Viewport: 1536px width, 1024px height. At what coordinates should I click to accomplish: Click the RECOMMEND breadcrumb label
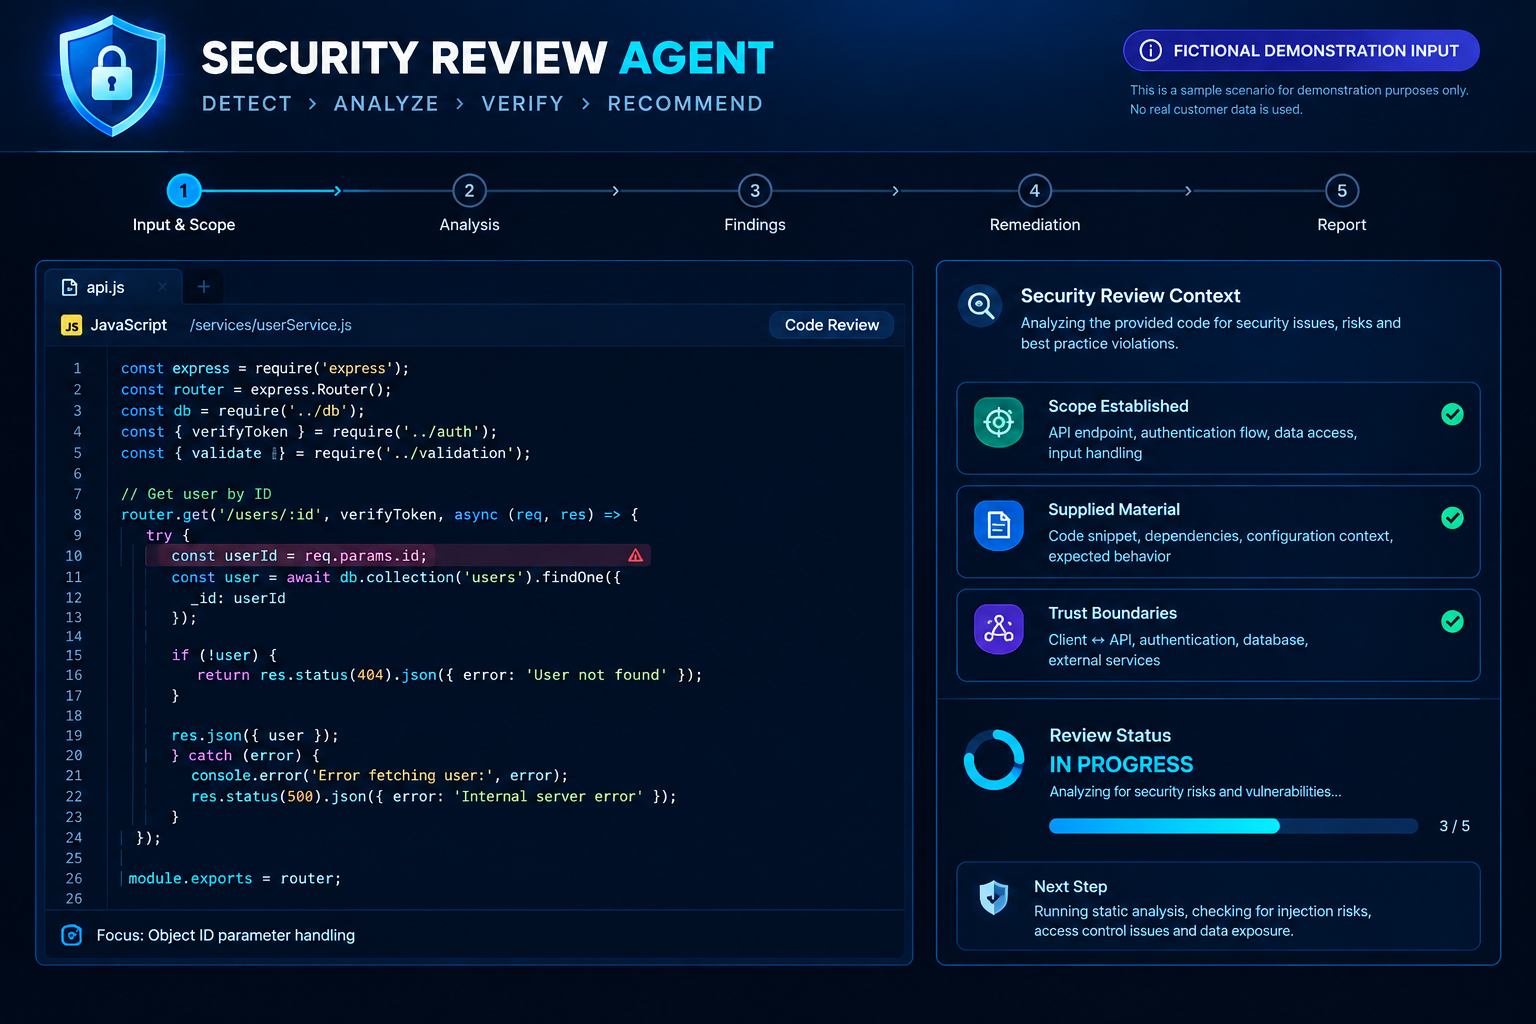click(685, 104)
